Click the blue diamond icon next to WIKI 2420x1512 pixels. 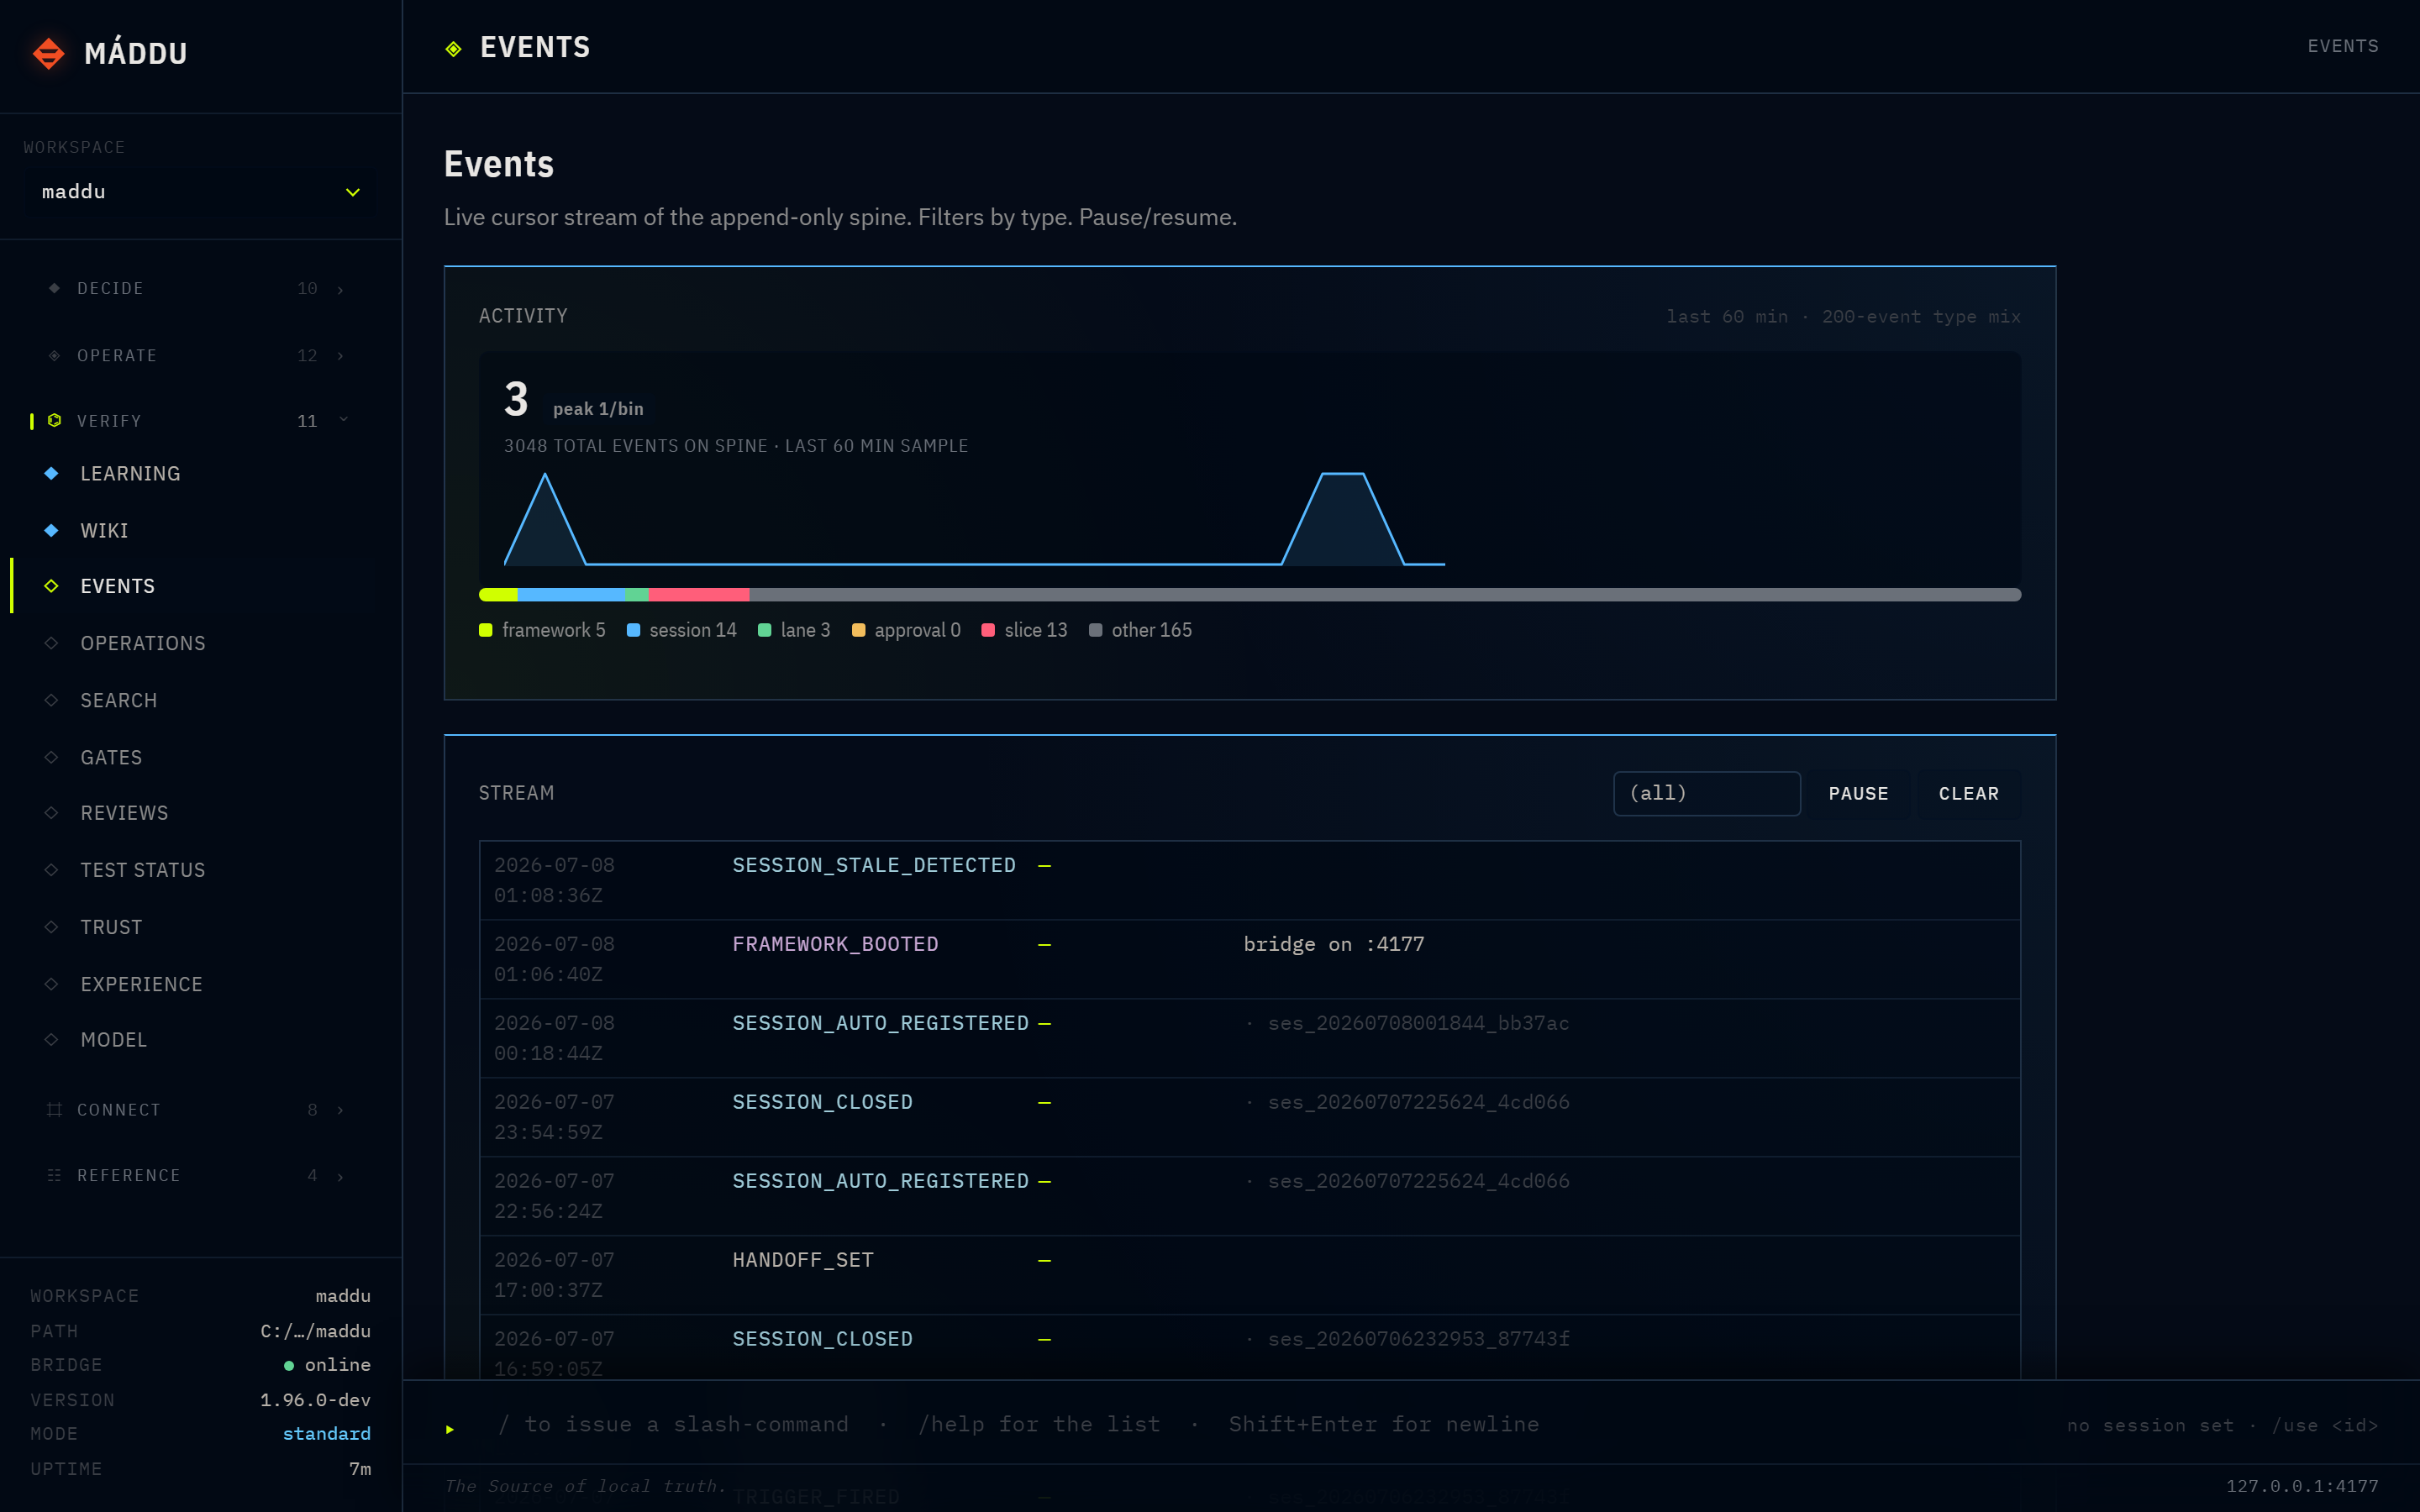pos(51,530)
